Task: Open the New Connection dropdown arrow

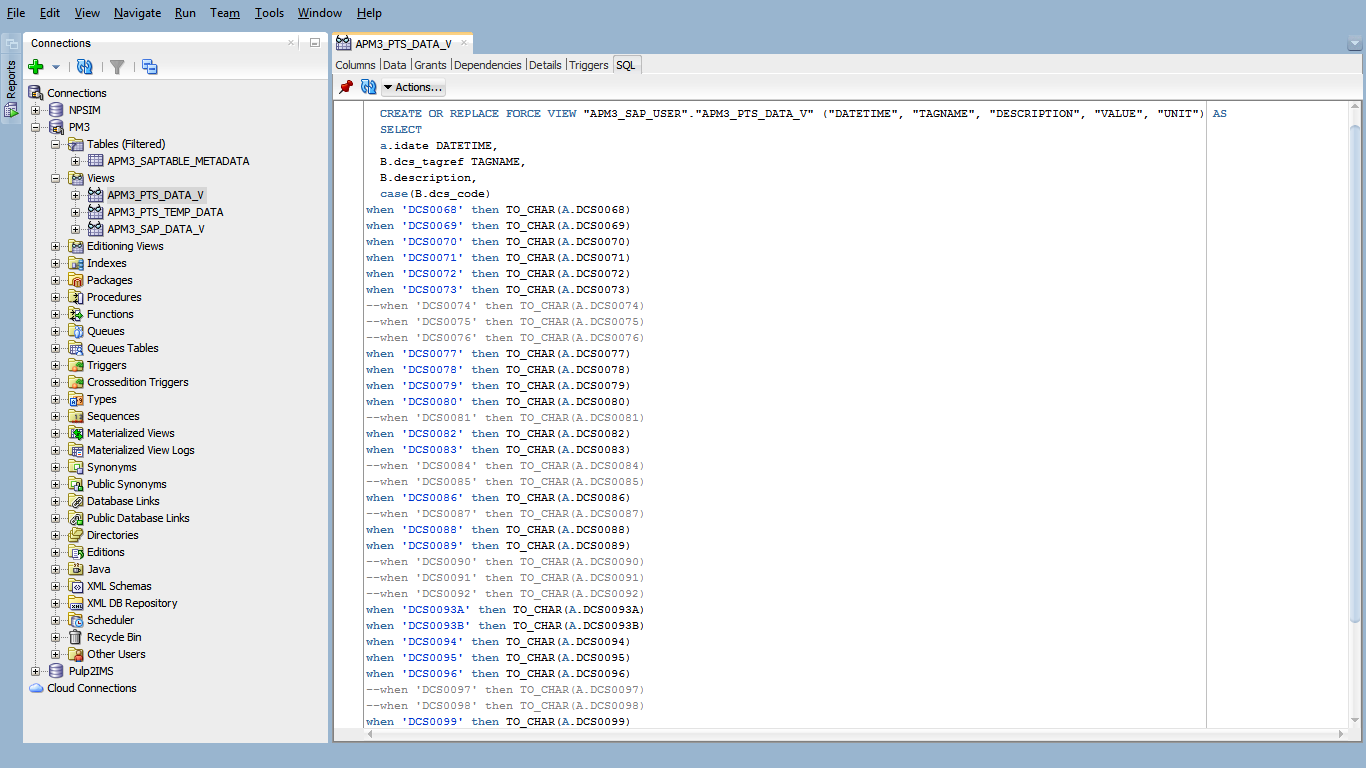Action: tap(56, 67)
